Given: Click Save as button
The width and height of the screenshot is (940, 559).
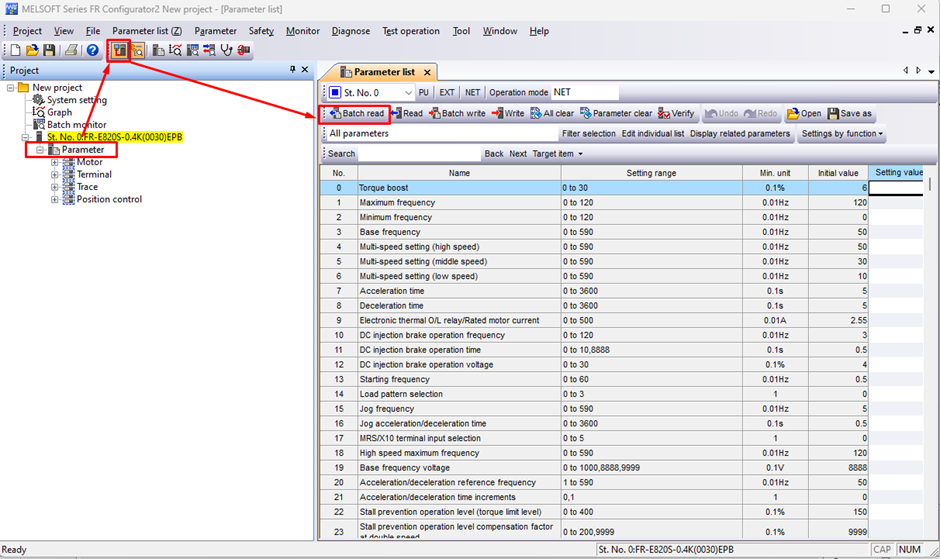Looking at the screenshot, I should 849,113.
